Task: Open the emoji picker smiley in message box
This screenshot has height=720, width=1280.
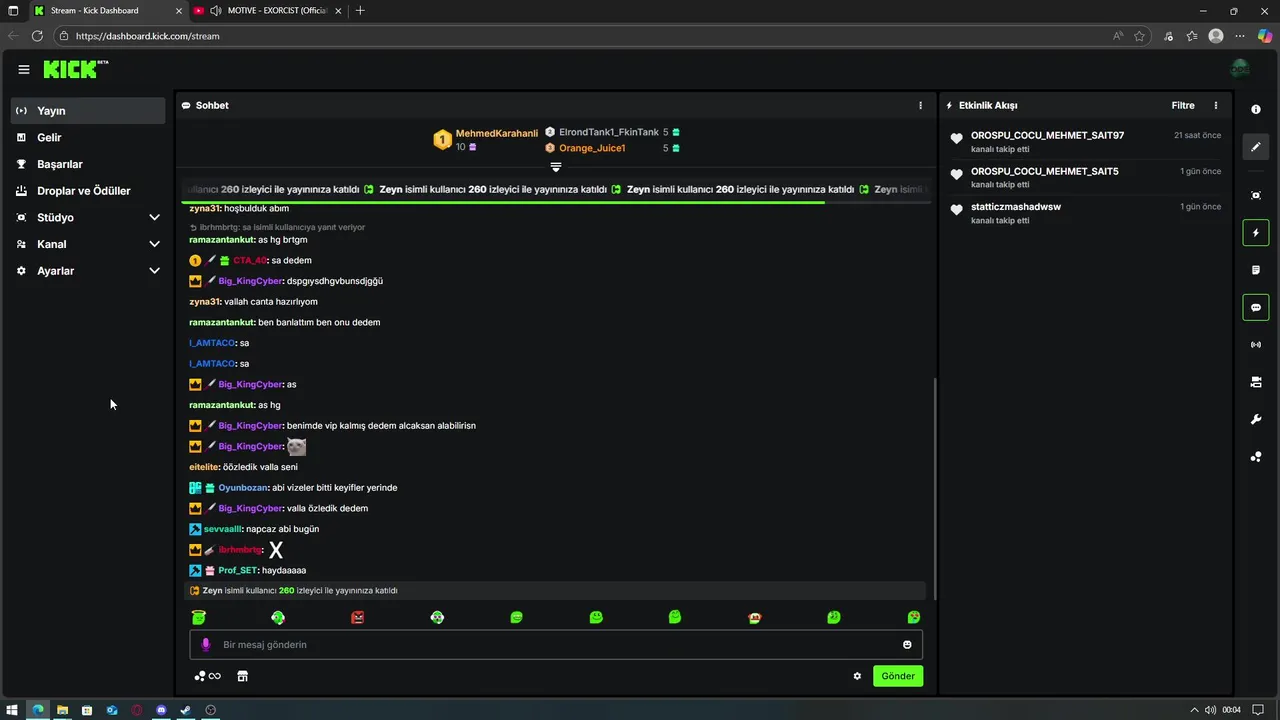Action: coord(908,645)
